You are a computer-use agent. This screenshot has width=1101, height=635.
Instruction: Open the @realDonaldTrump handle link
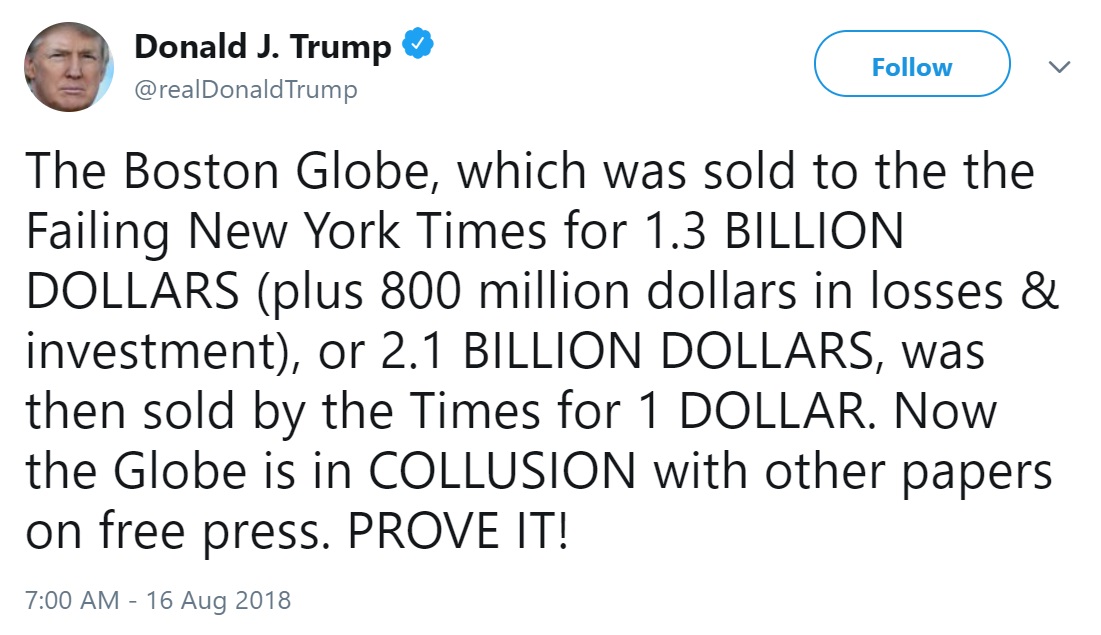244,90
